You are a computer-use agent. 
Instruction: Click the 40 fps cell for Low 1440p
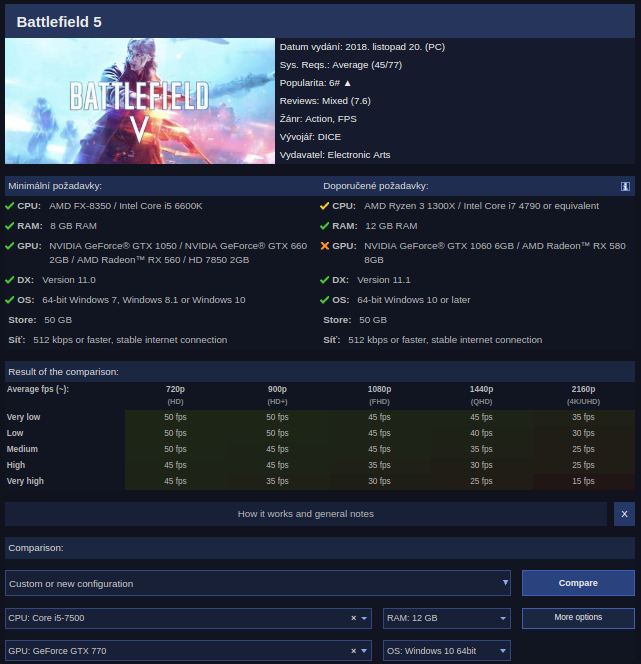point(481,433)
